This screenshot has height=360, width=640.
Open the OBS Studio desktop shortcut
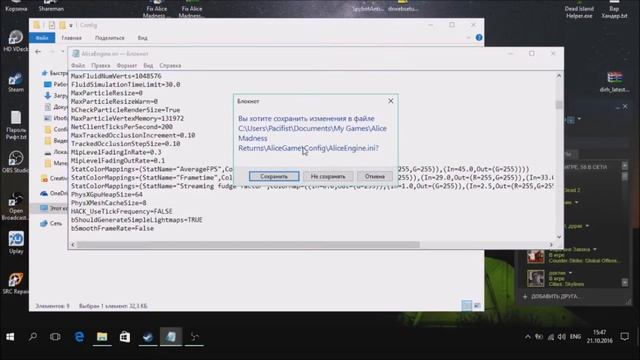click(x=16, y=162)
